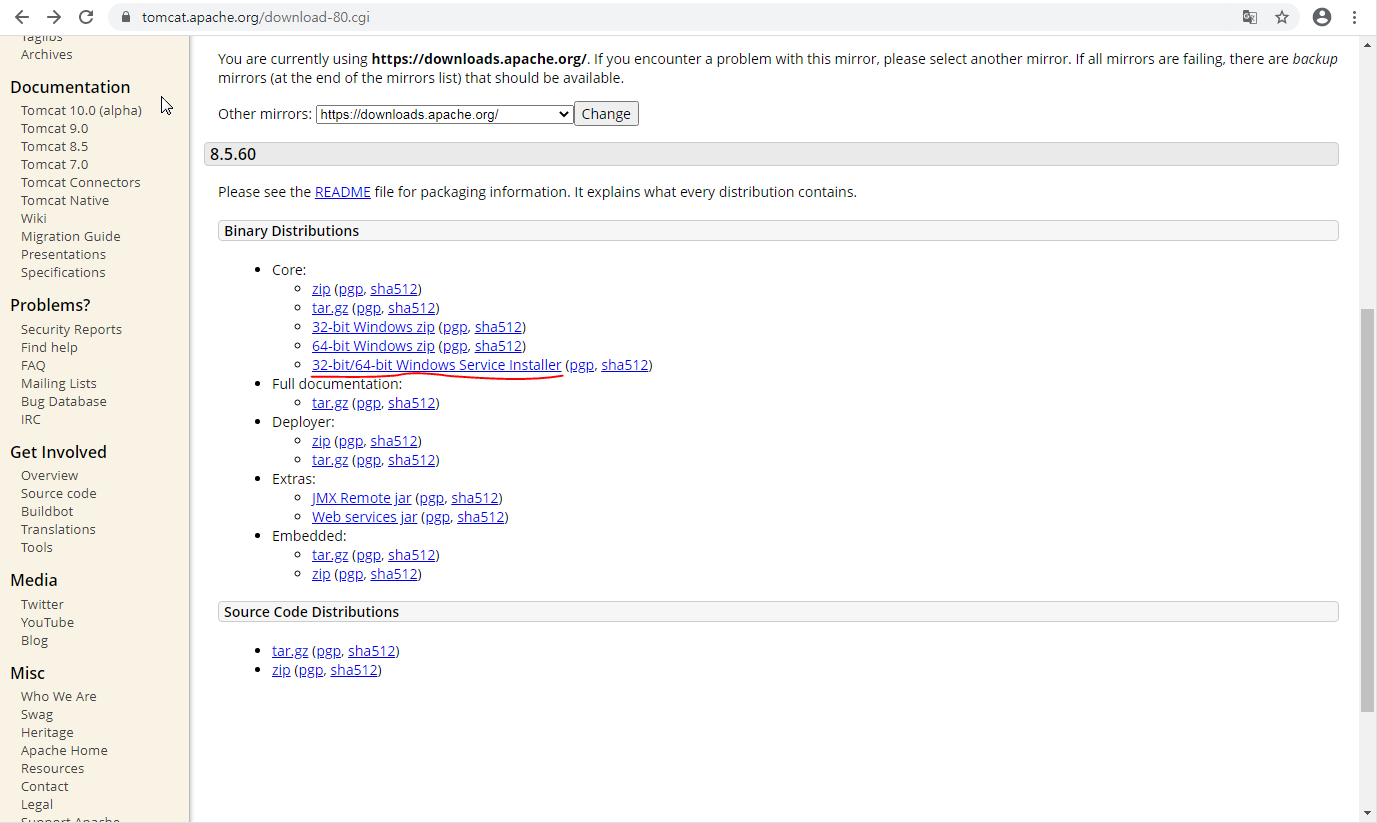Open sha512 for Windows Service Installer
This screenshot has height=823, width=1377.
tap(625, 365)
